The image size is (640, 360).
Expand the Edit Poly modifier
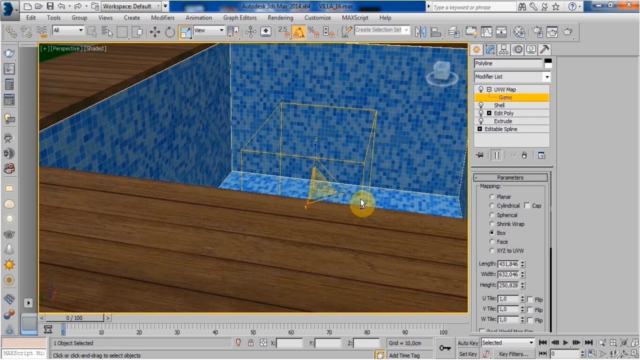(x=489, y=113)
